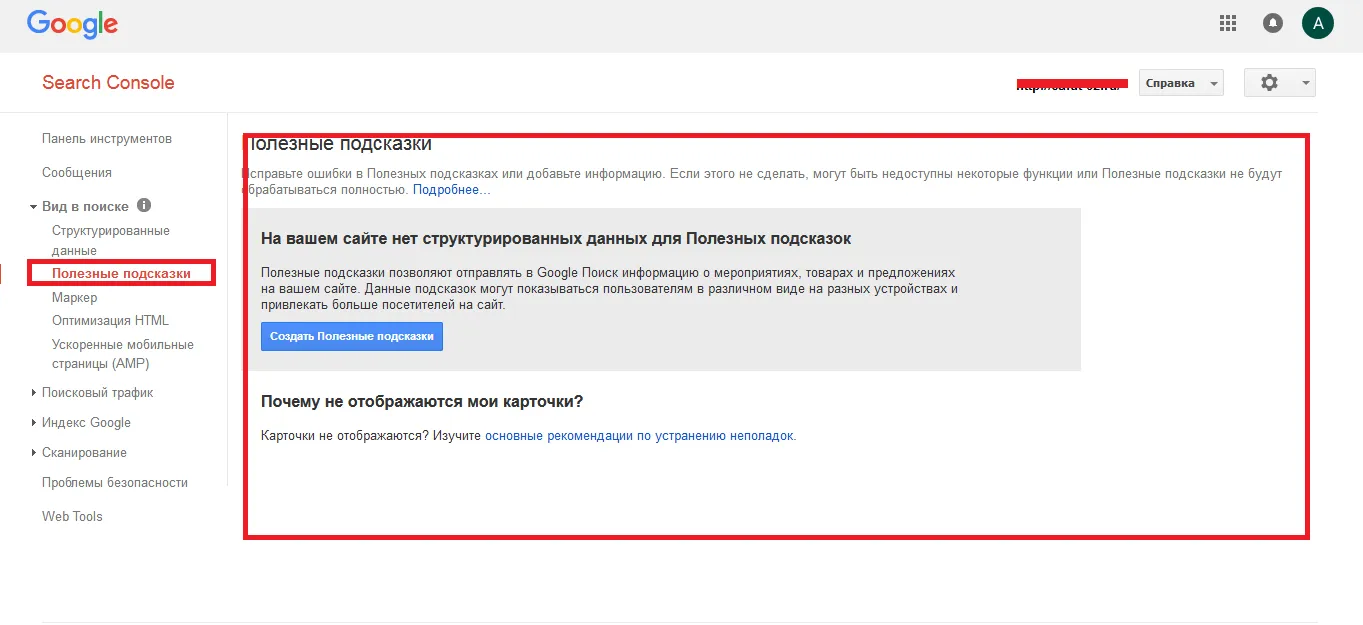Click the Google logo
Viewport: 1363px width, 625px height.
[x=72, y=24]
